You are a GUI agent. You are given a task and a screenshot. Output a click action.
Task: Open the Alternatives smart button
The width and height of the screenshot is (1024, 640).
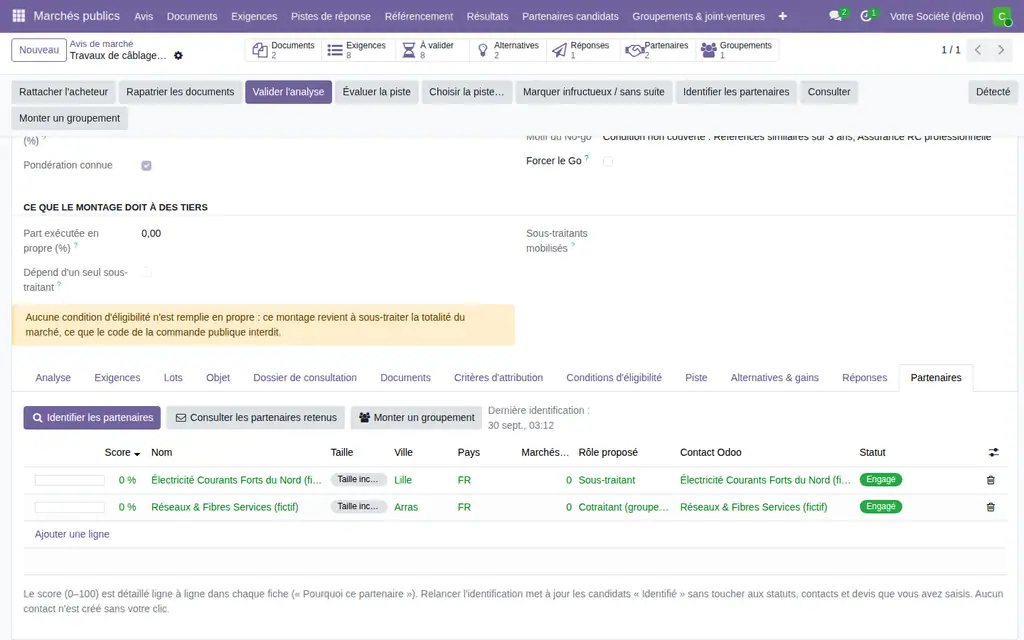(507, 50)
